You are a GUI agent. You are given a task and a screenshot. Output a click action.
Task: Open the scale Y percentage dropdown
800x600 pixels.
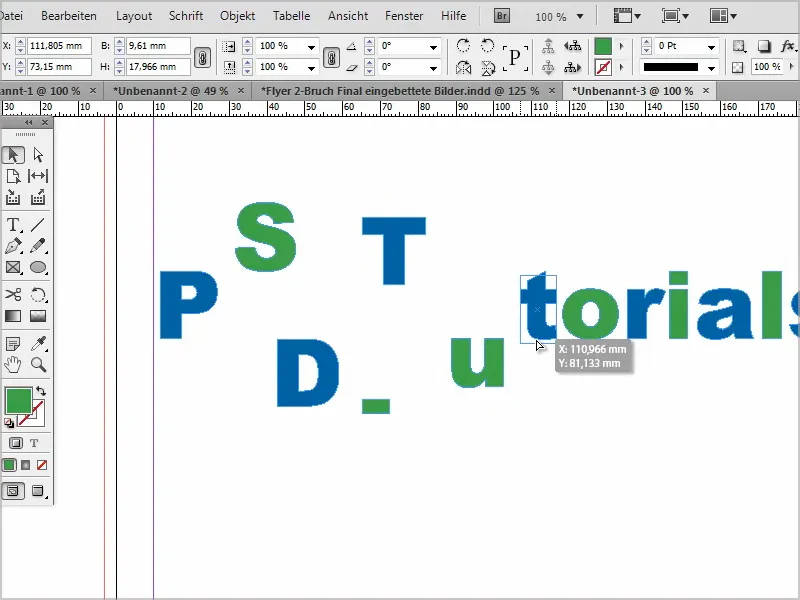(x=311, y=68)
